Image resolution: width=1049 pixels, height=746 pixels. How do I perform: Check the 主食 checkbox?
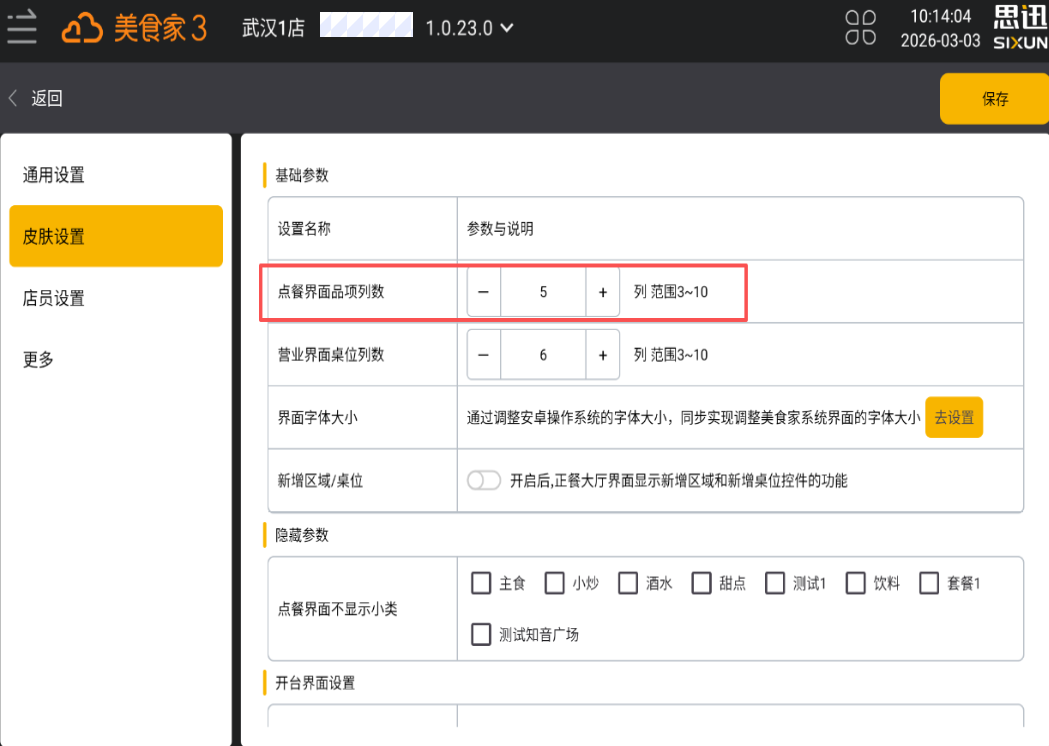[481, 583]
